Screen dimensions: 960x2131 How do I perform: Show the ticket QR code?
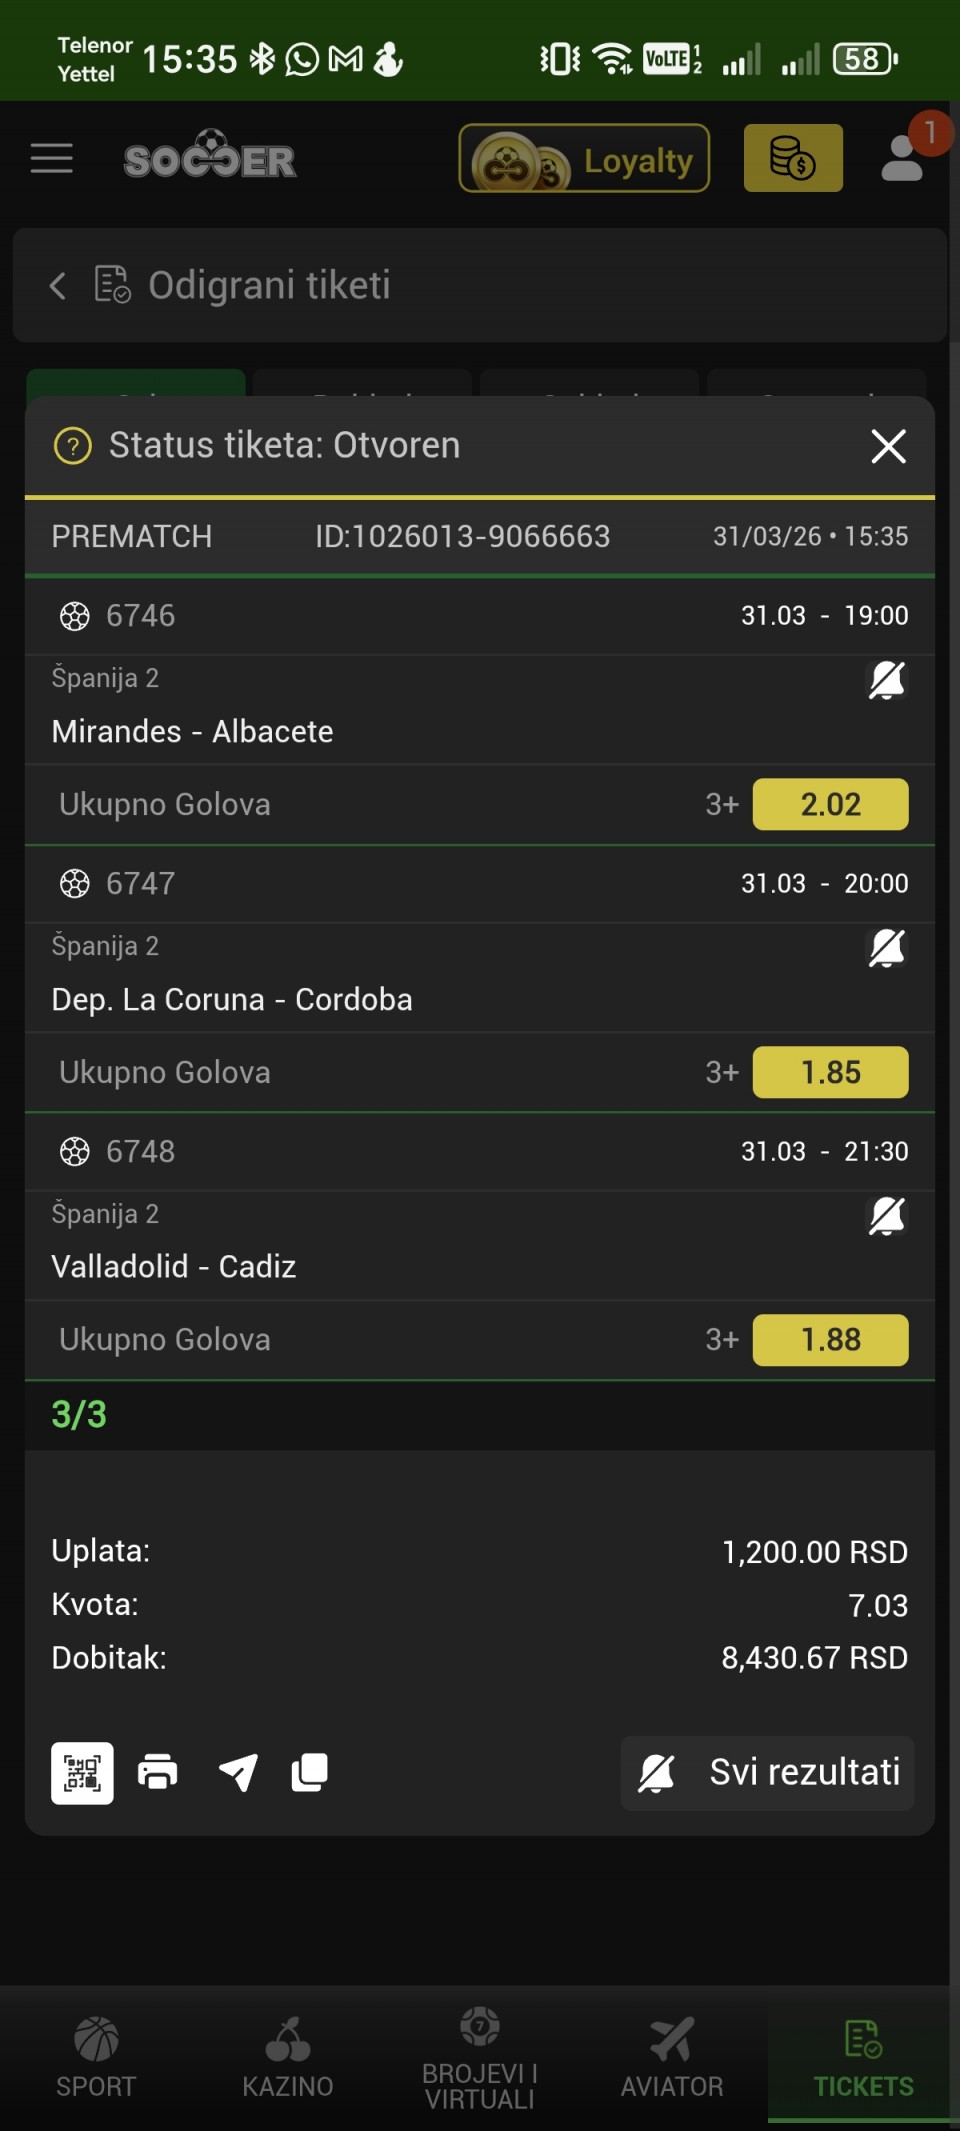click(x=82, y=1773)
